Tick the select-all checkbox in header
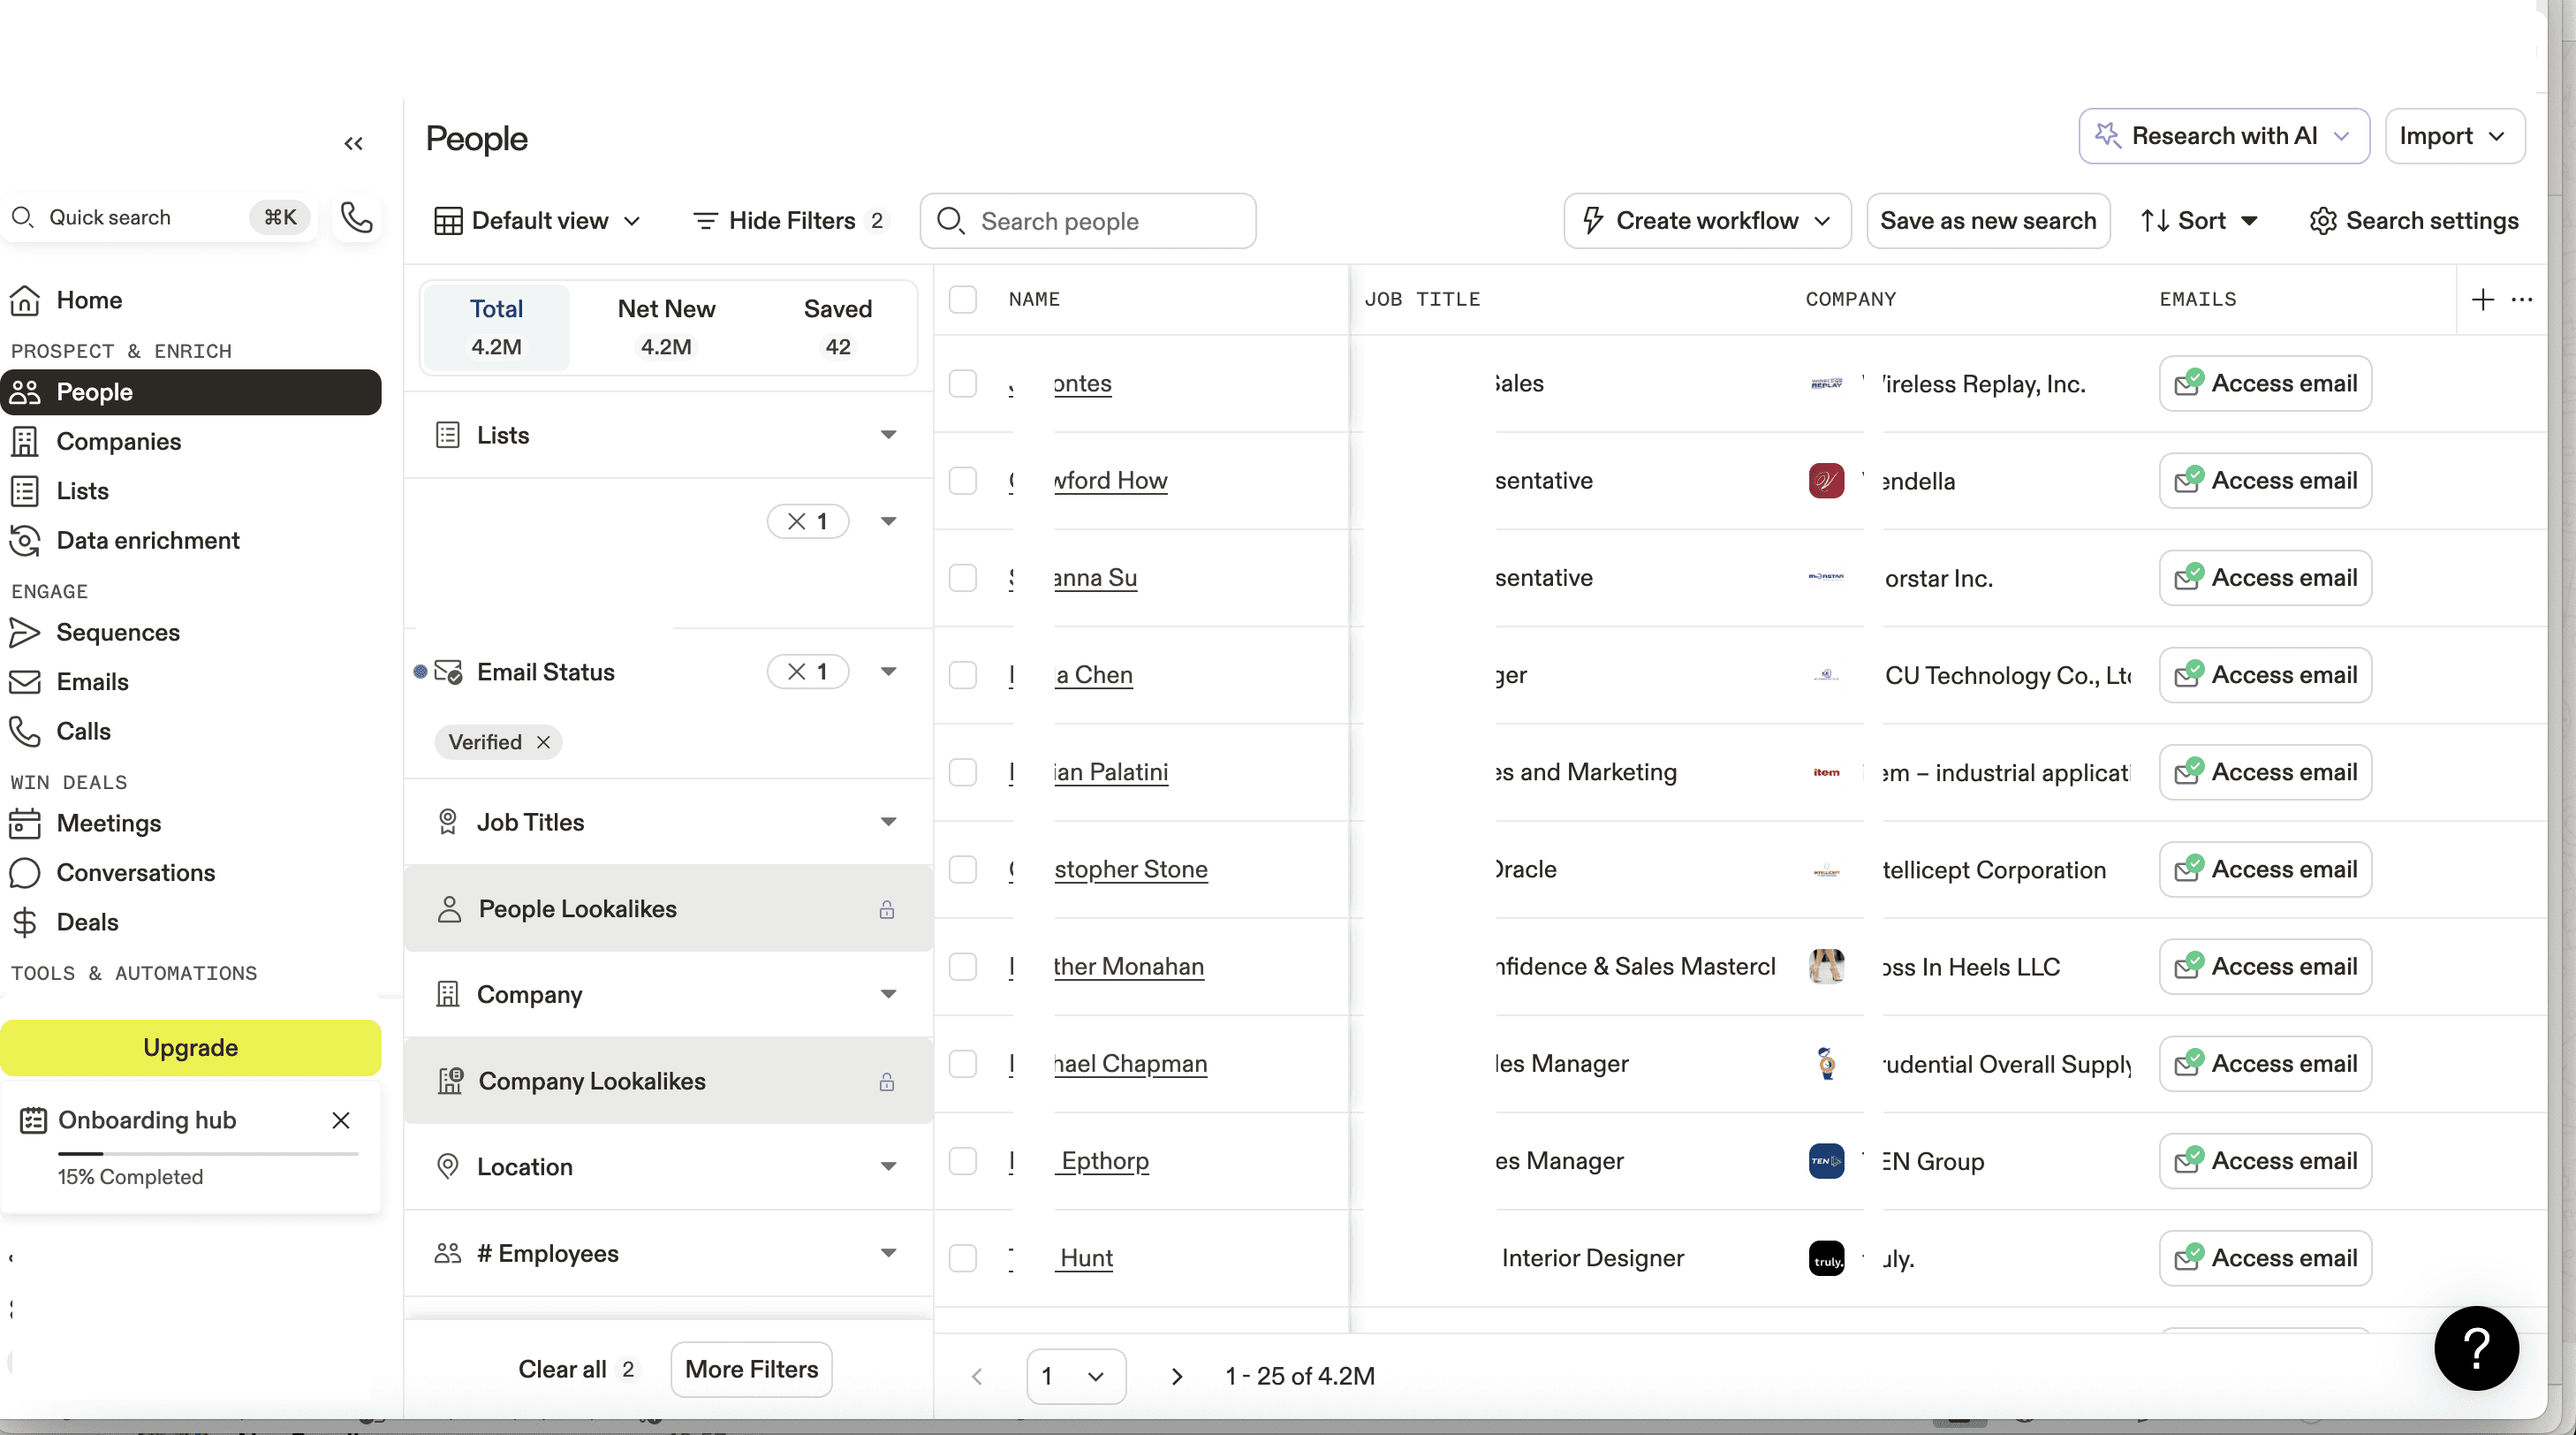2576x1435 pixels. (x=962, y=299)
